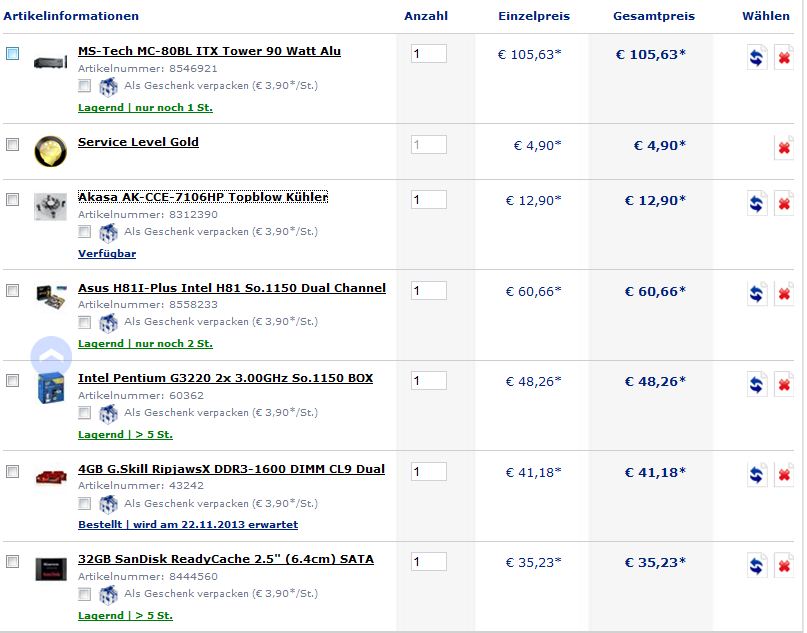Click the SanDisk SSD product thumbnail

(51, 569)
